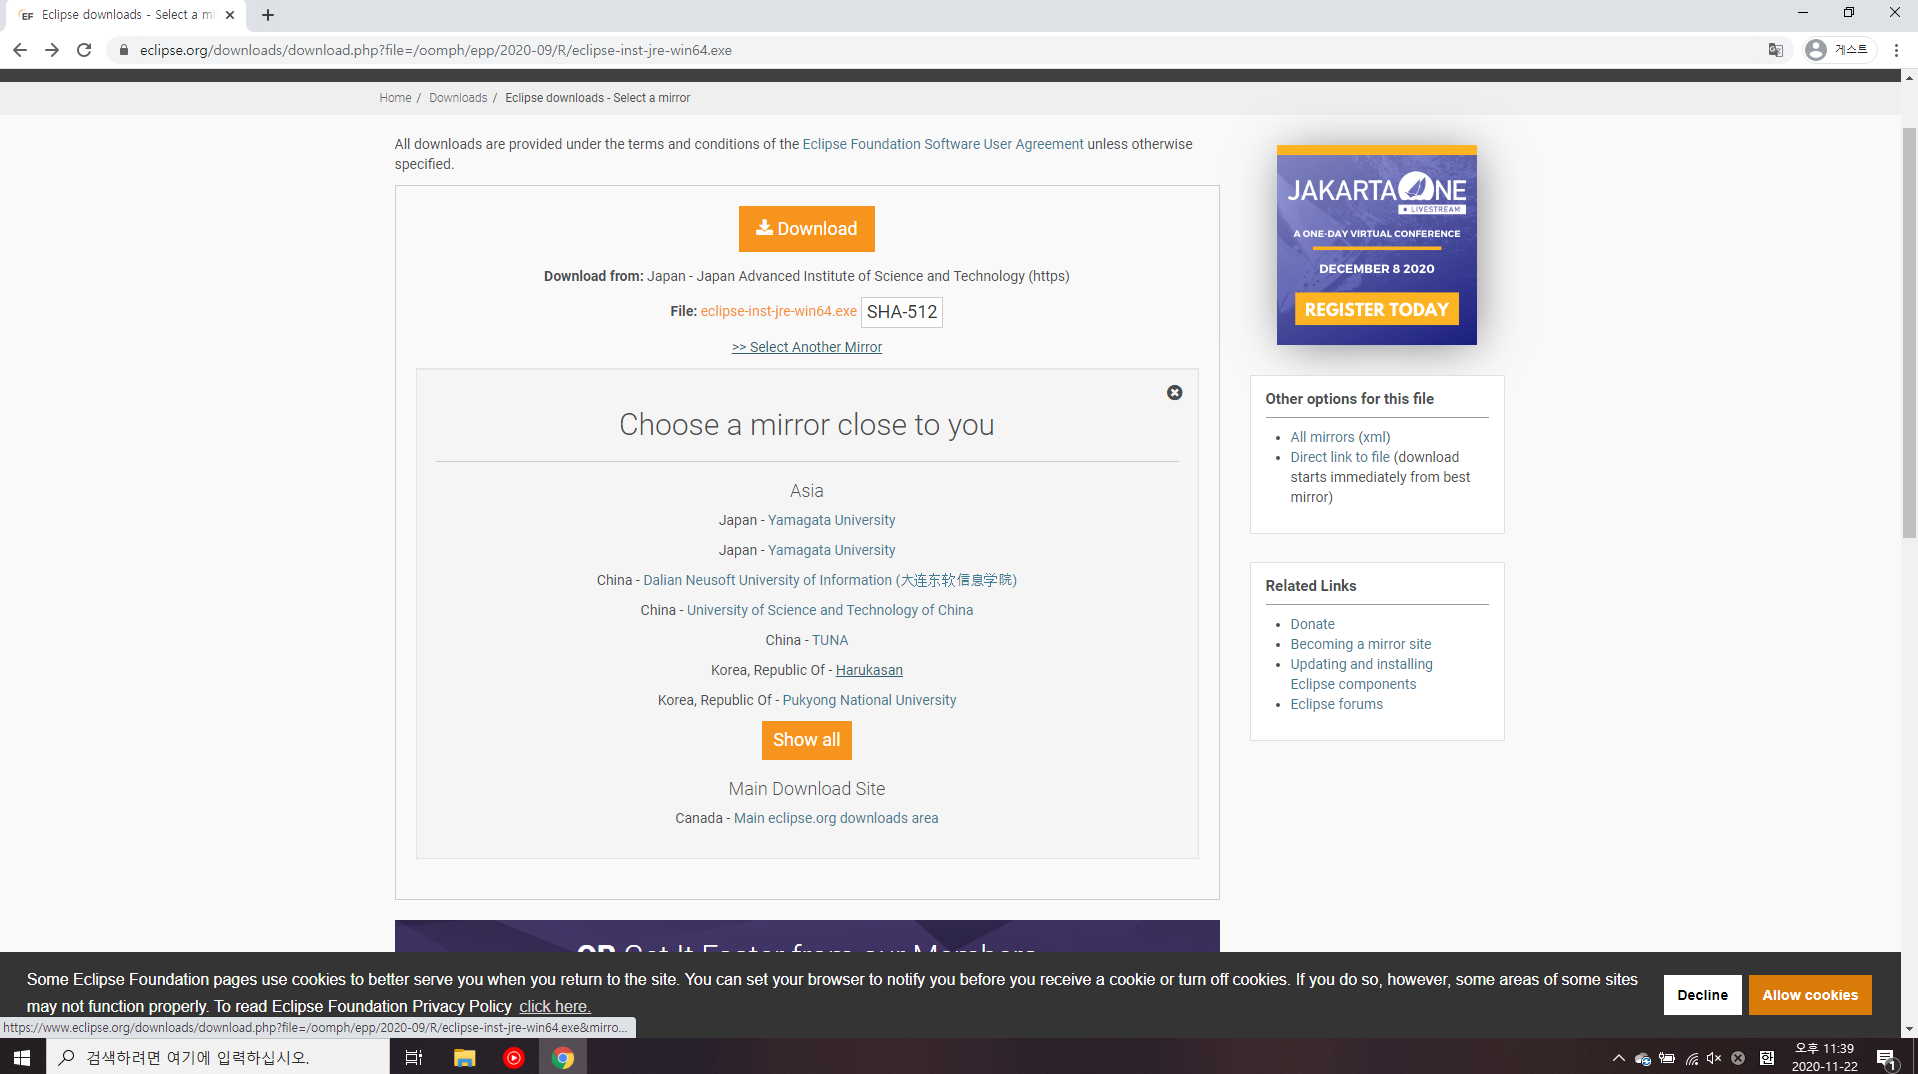Open Task View on taskbar
Image resolution: width=1918 pixels, height=1074 pixels.
[x=413, y=1057]
